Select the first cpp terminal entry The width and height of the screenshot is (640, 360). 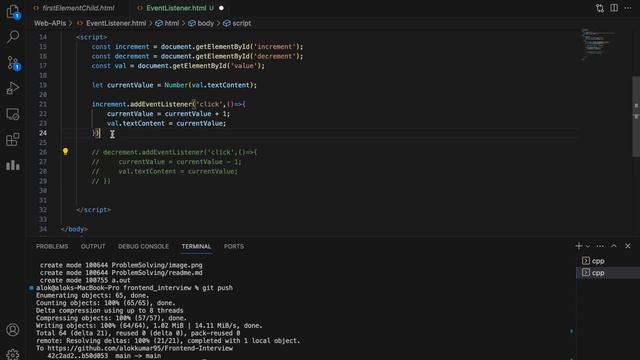point(608,261)
